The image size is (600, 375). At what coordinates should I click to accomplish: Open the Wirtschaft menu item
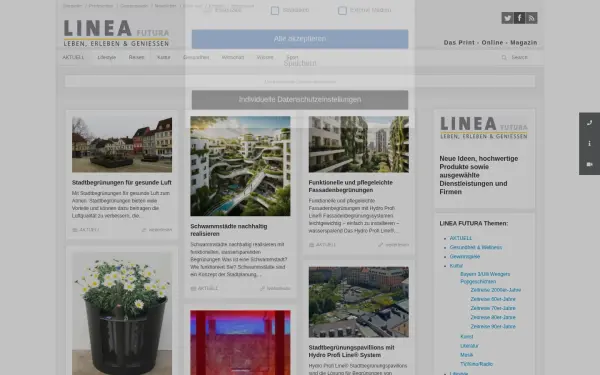tap(233, 57)
